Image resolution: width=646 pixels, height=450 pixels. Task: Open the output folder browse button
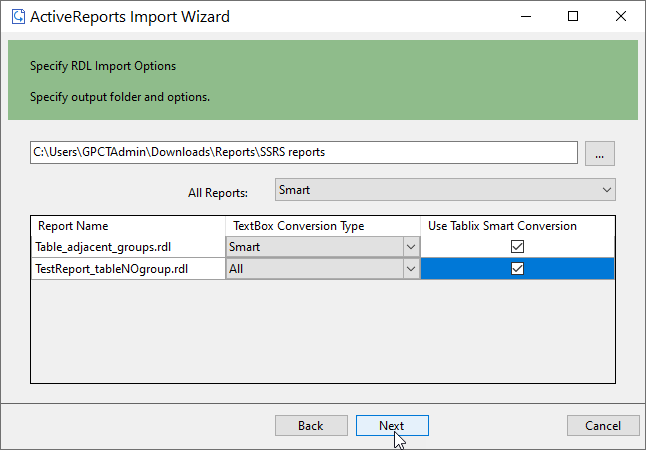click(x=599, y=153)
